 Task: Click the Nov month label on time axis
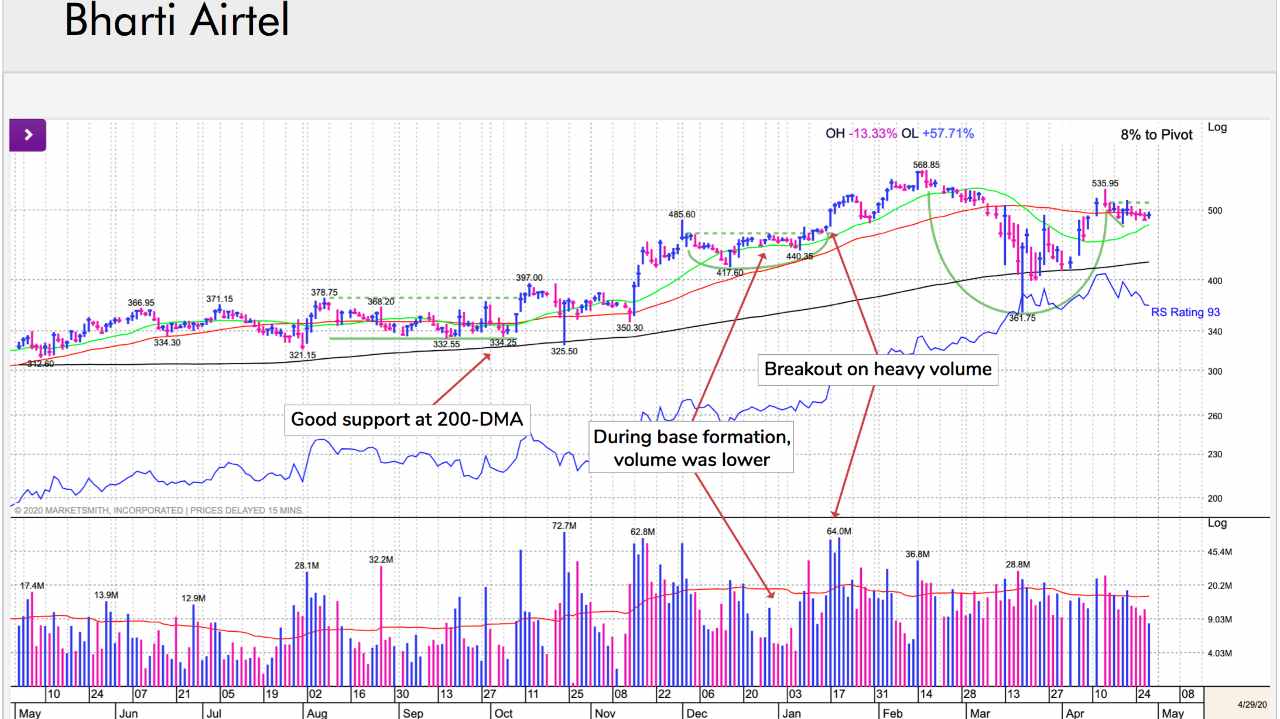tap(604, 713)
